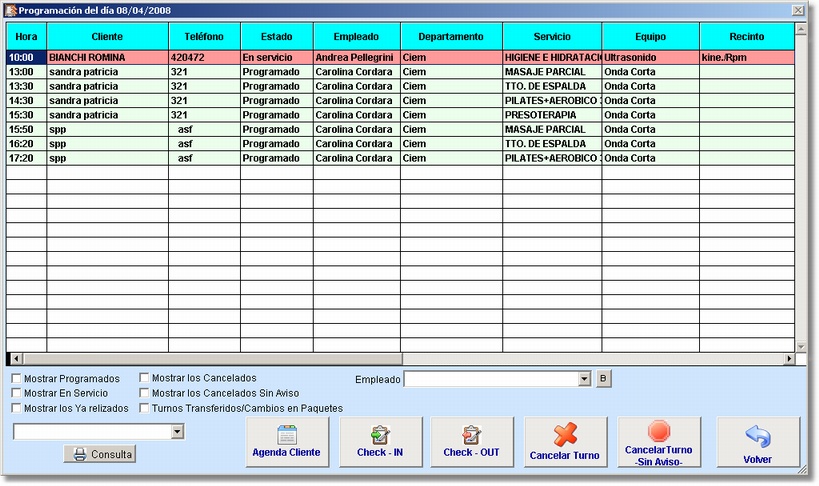819x486 pixels.
Task: Click the Ultrasonido equipment cell
Action: 650,57
